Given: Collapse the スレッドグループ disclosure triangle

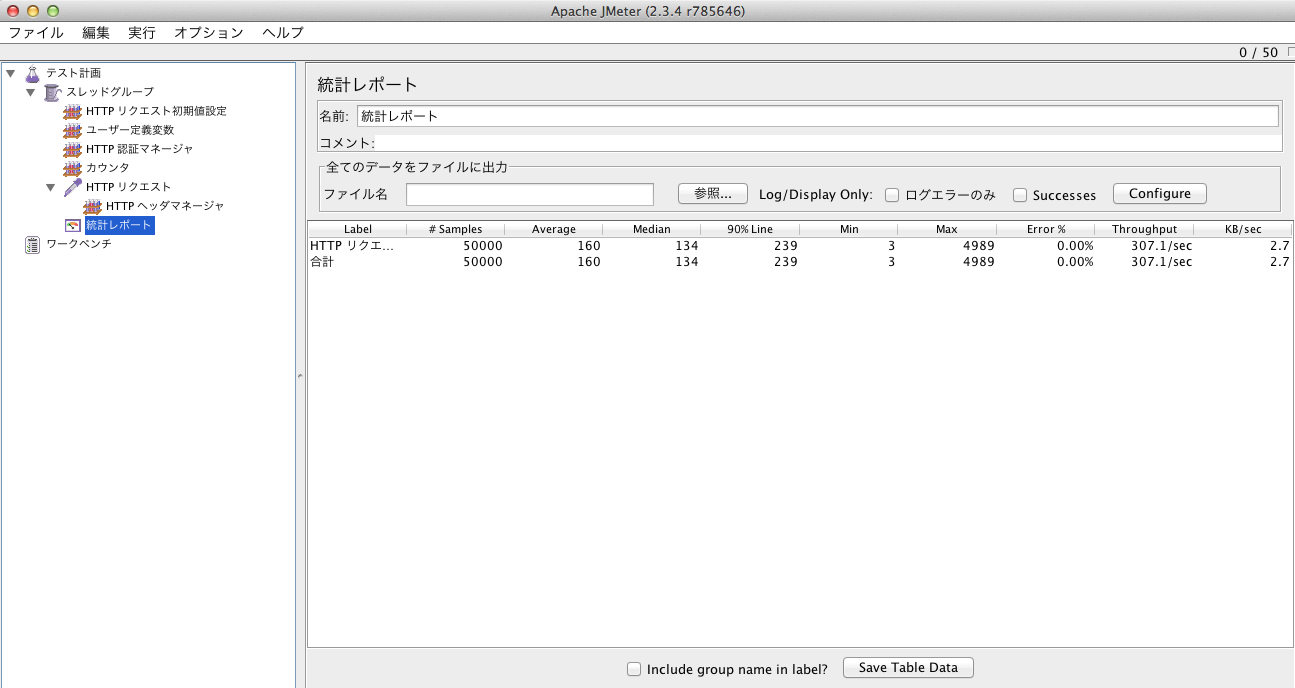Looking at the screenshot, I should [31, 92].
